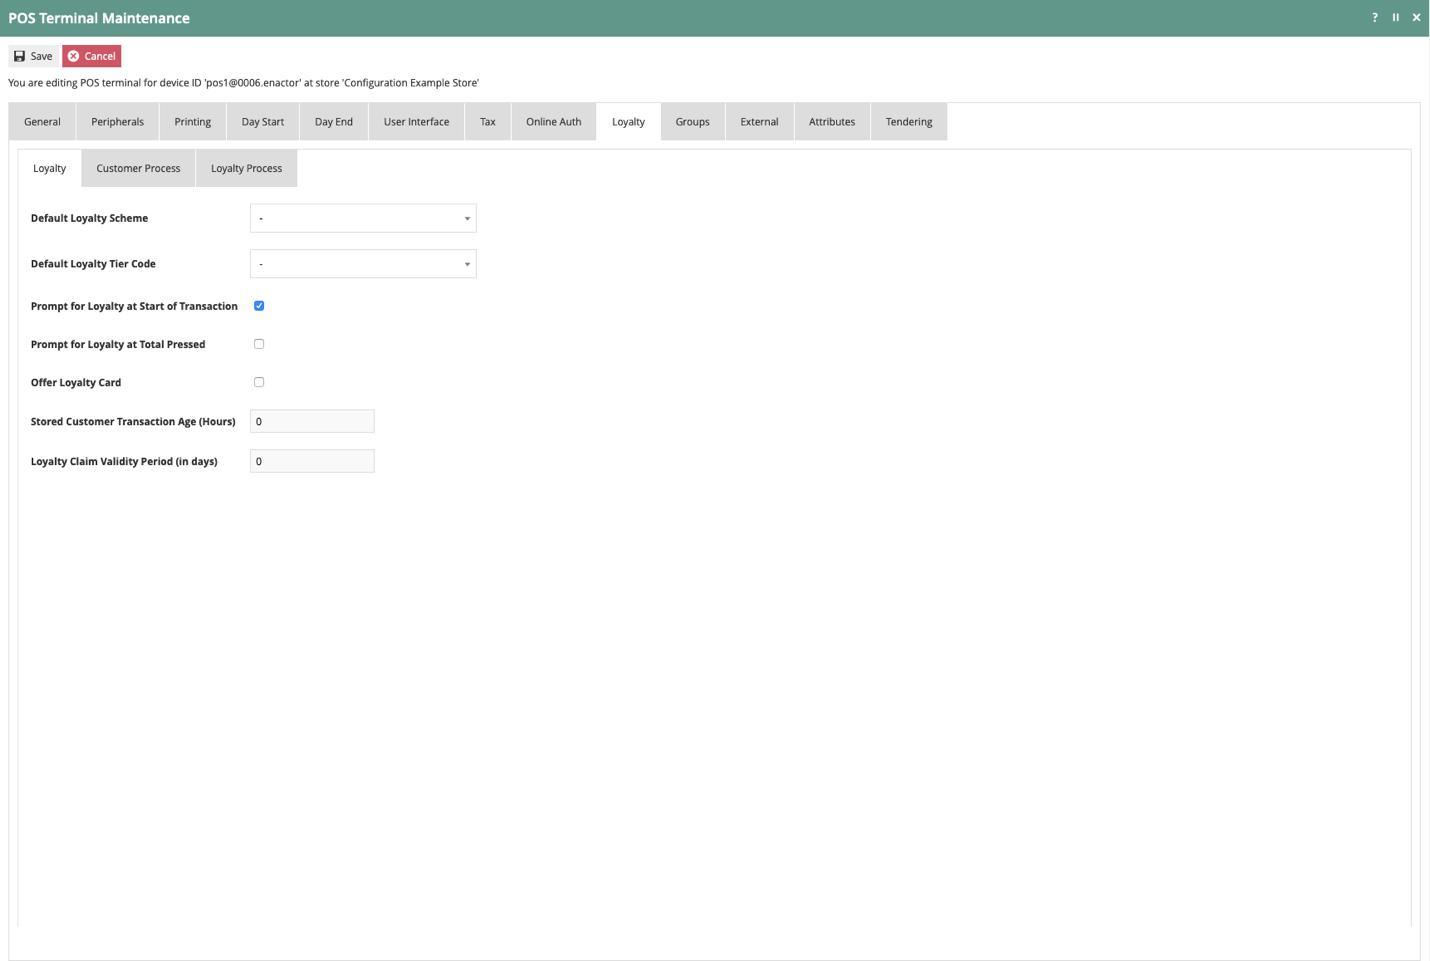Save the POS terminal changes
Viewport: 1430px width, 961px height.
point(33,56)
